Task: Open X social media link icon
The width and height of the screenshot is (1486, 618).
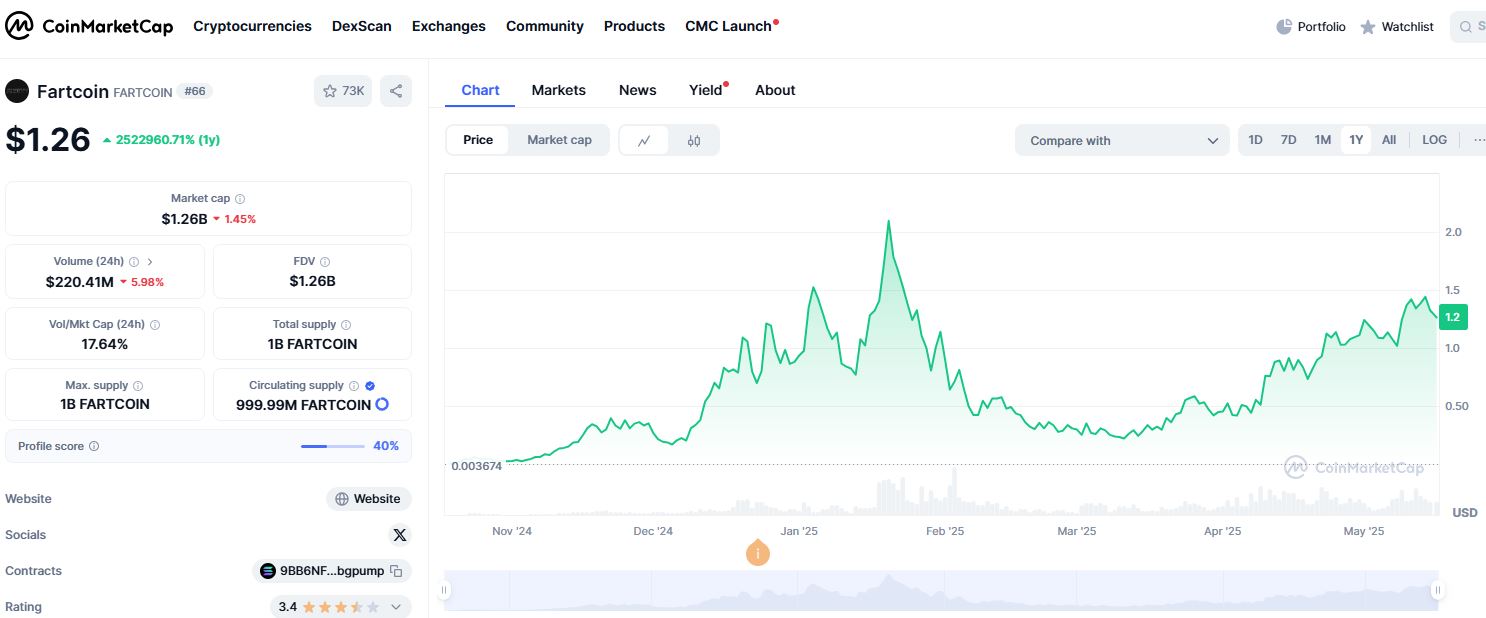Action: tap(400, 535)
